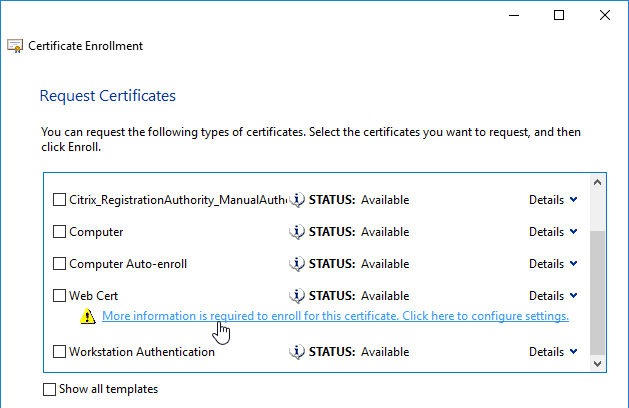Click the Certificate Enrollment title icon

[15, 46]
